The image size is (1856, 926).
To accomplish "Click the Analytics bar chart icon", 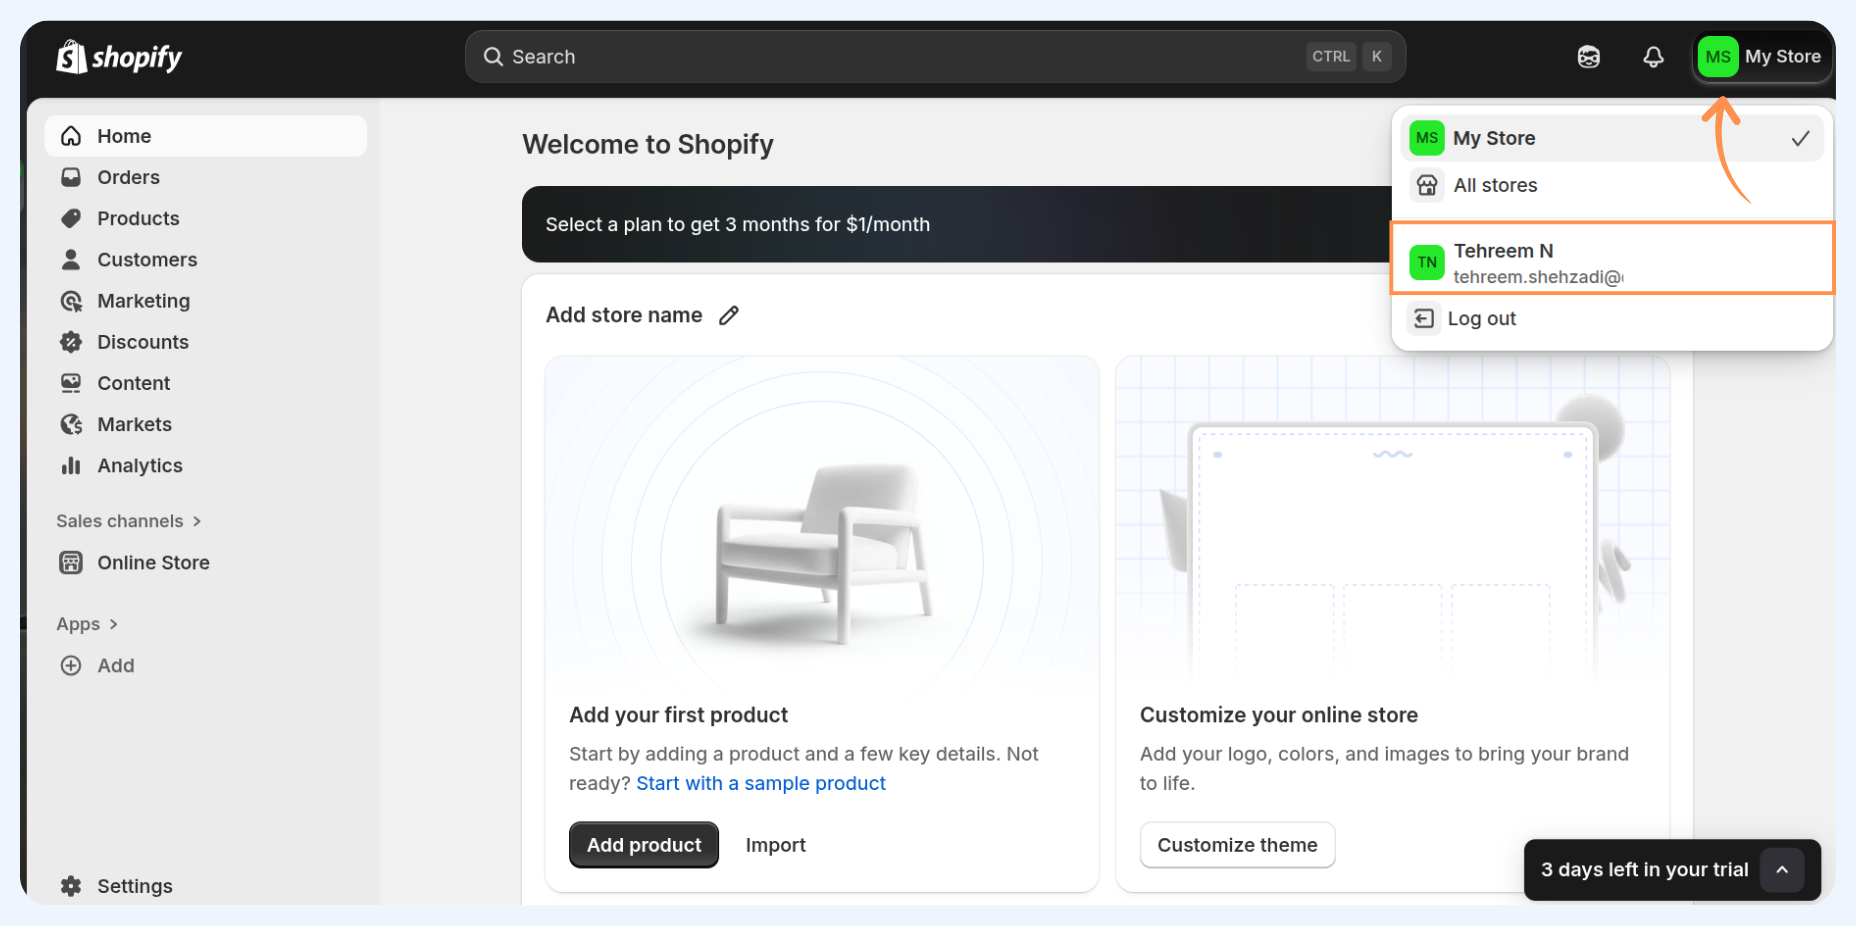I will 71,465.
